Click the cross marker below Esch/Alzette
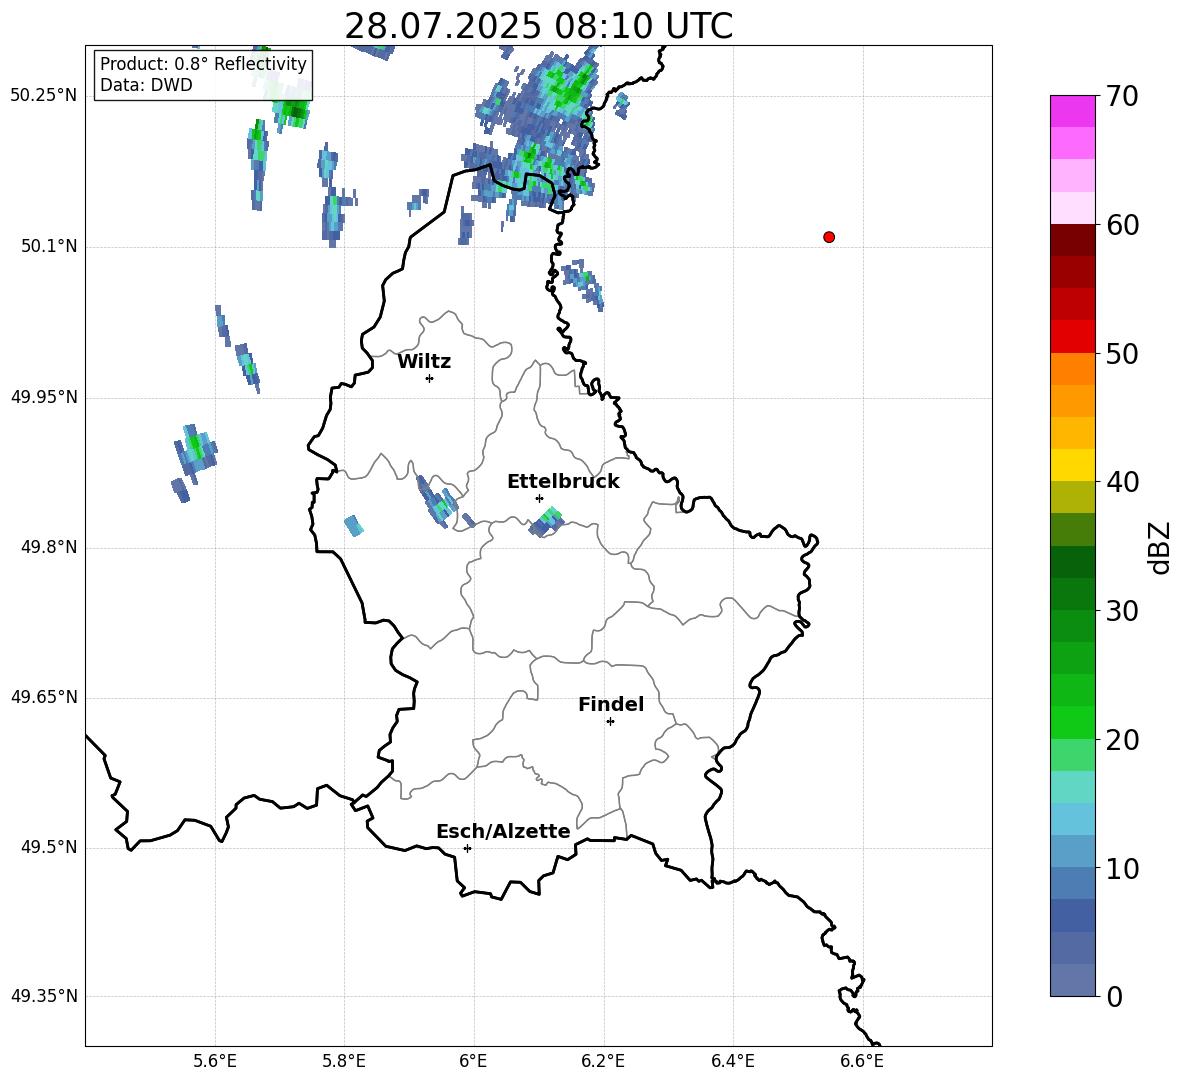This screenshot has width=1184, height=1081. (467, 848)
